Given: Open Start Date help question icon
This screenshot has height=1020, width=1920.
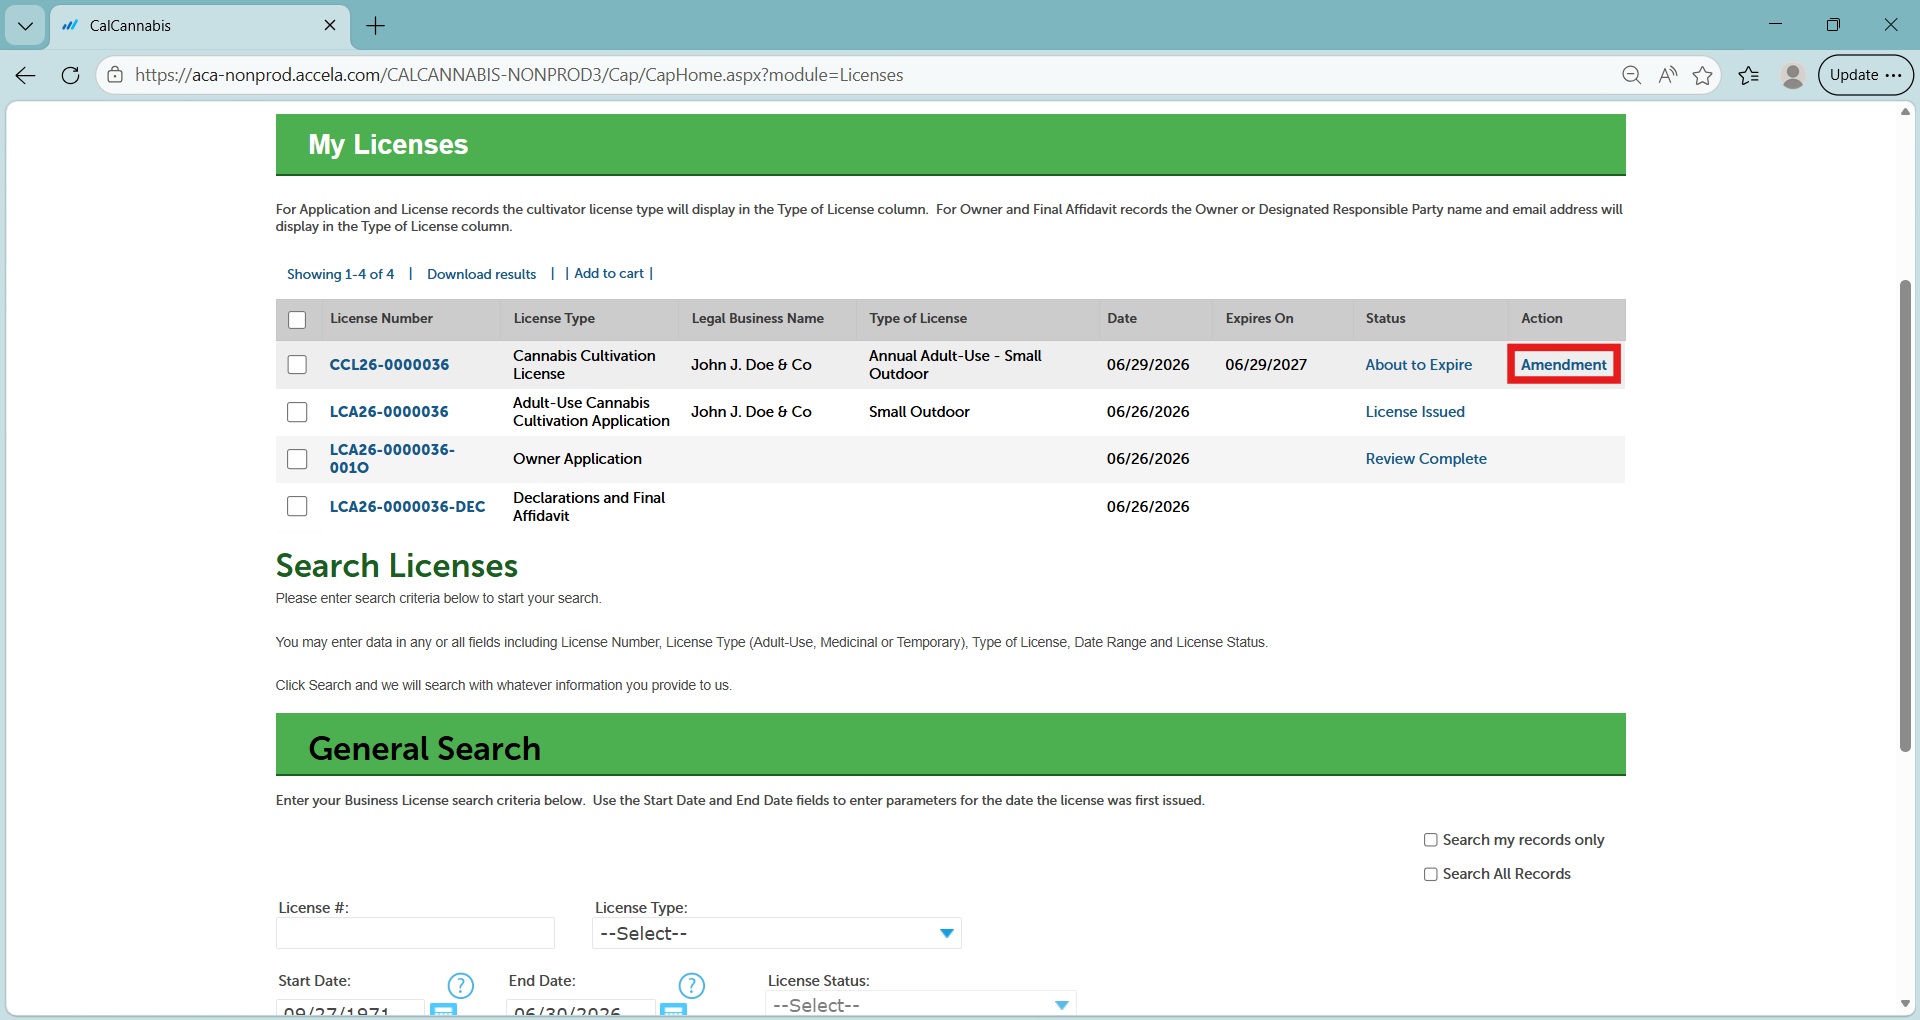Looking at the screenshot, I should 460,986.
